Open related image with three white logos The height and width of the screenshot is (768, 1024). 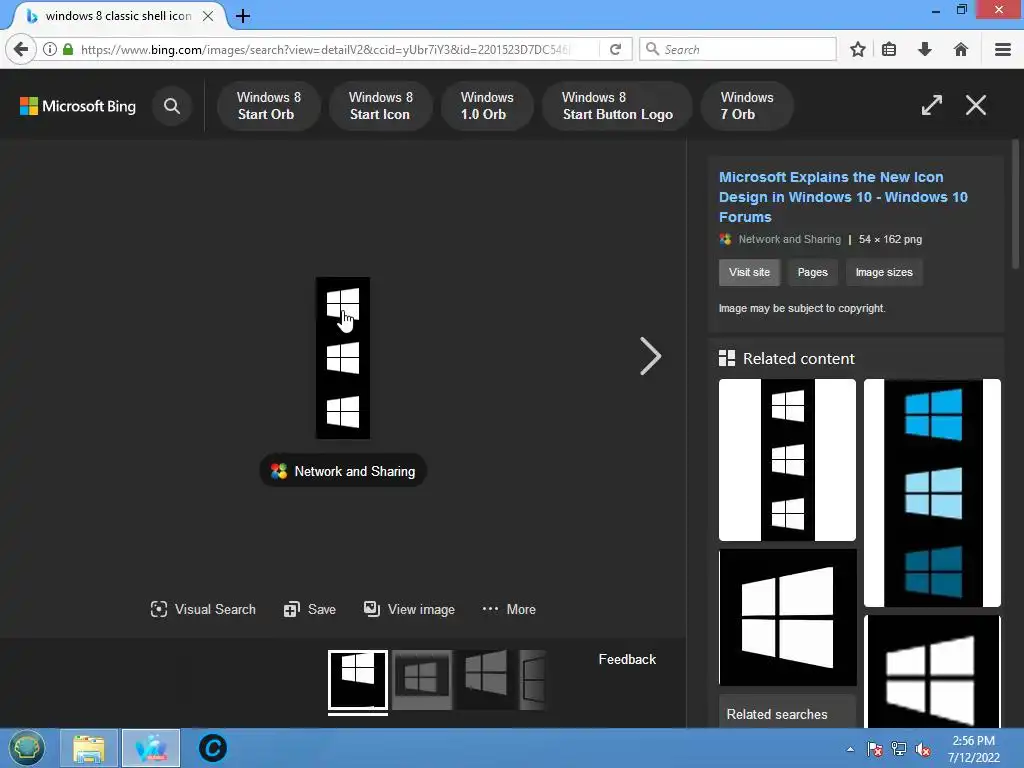(x=787, y=460)
